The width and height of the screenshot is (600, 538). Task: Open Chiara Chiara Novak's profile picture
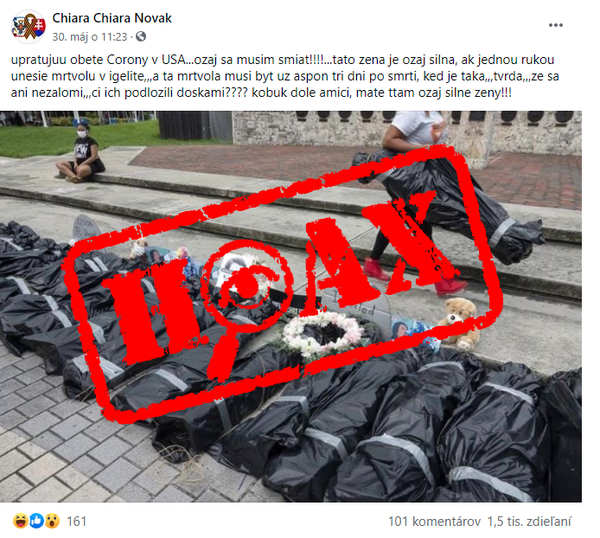click(x=29, y=27)
